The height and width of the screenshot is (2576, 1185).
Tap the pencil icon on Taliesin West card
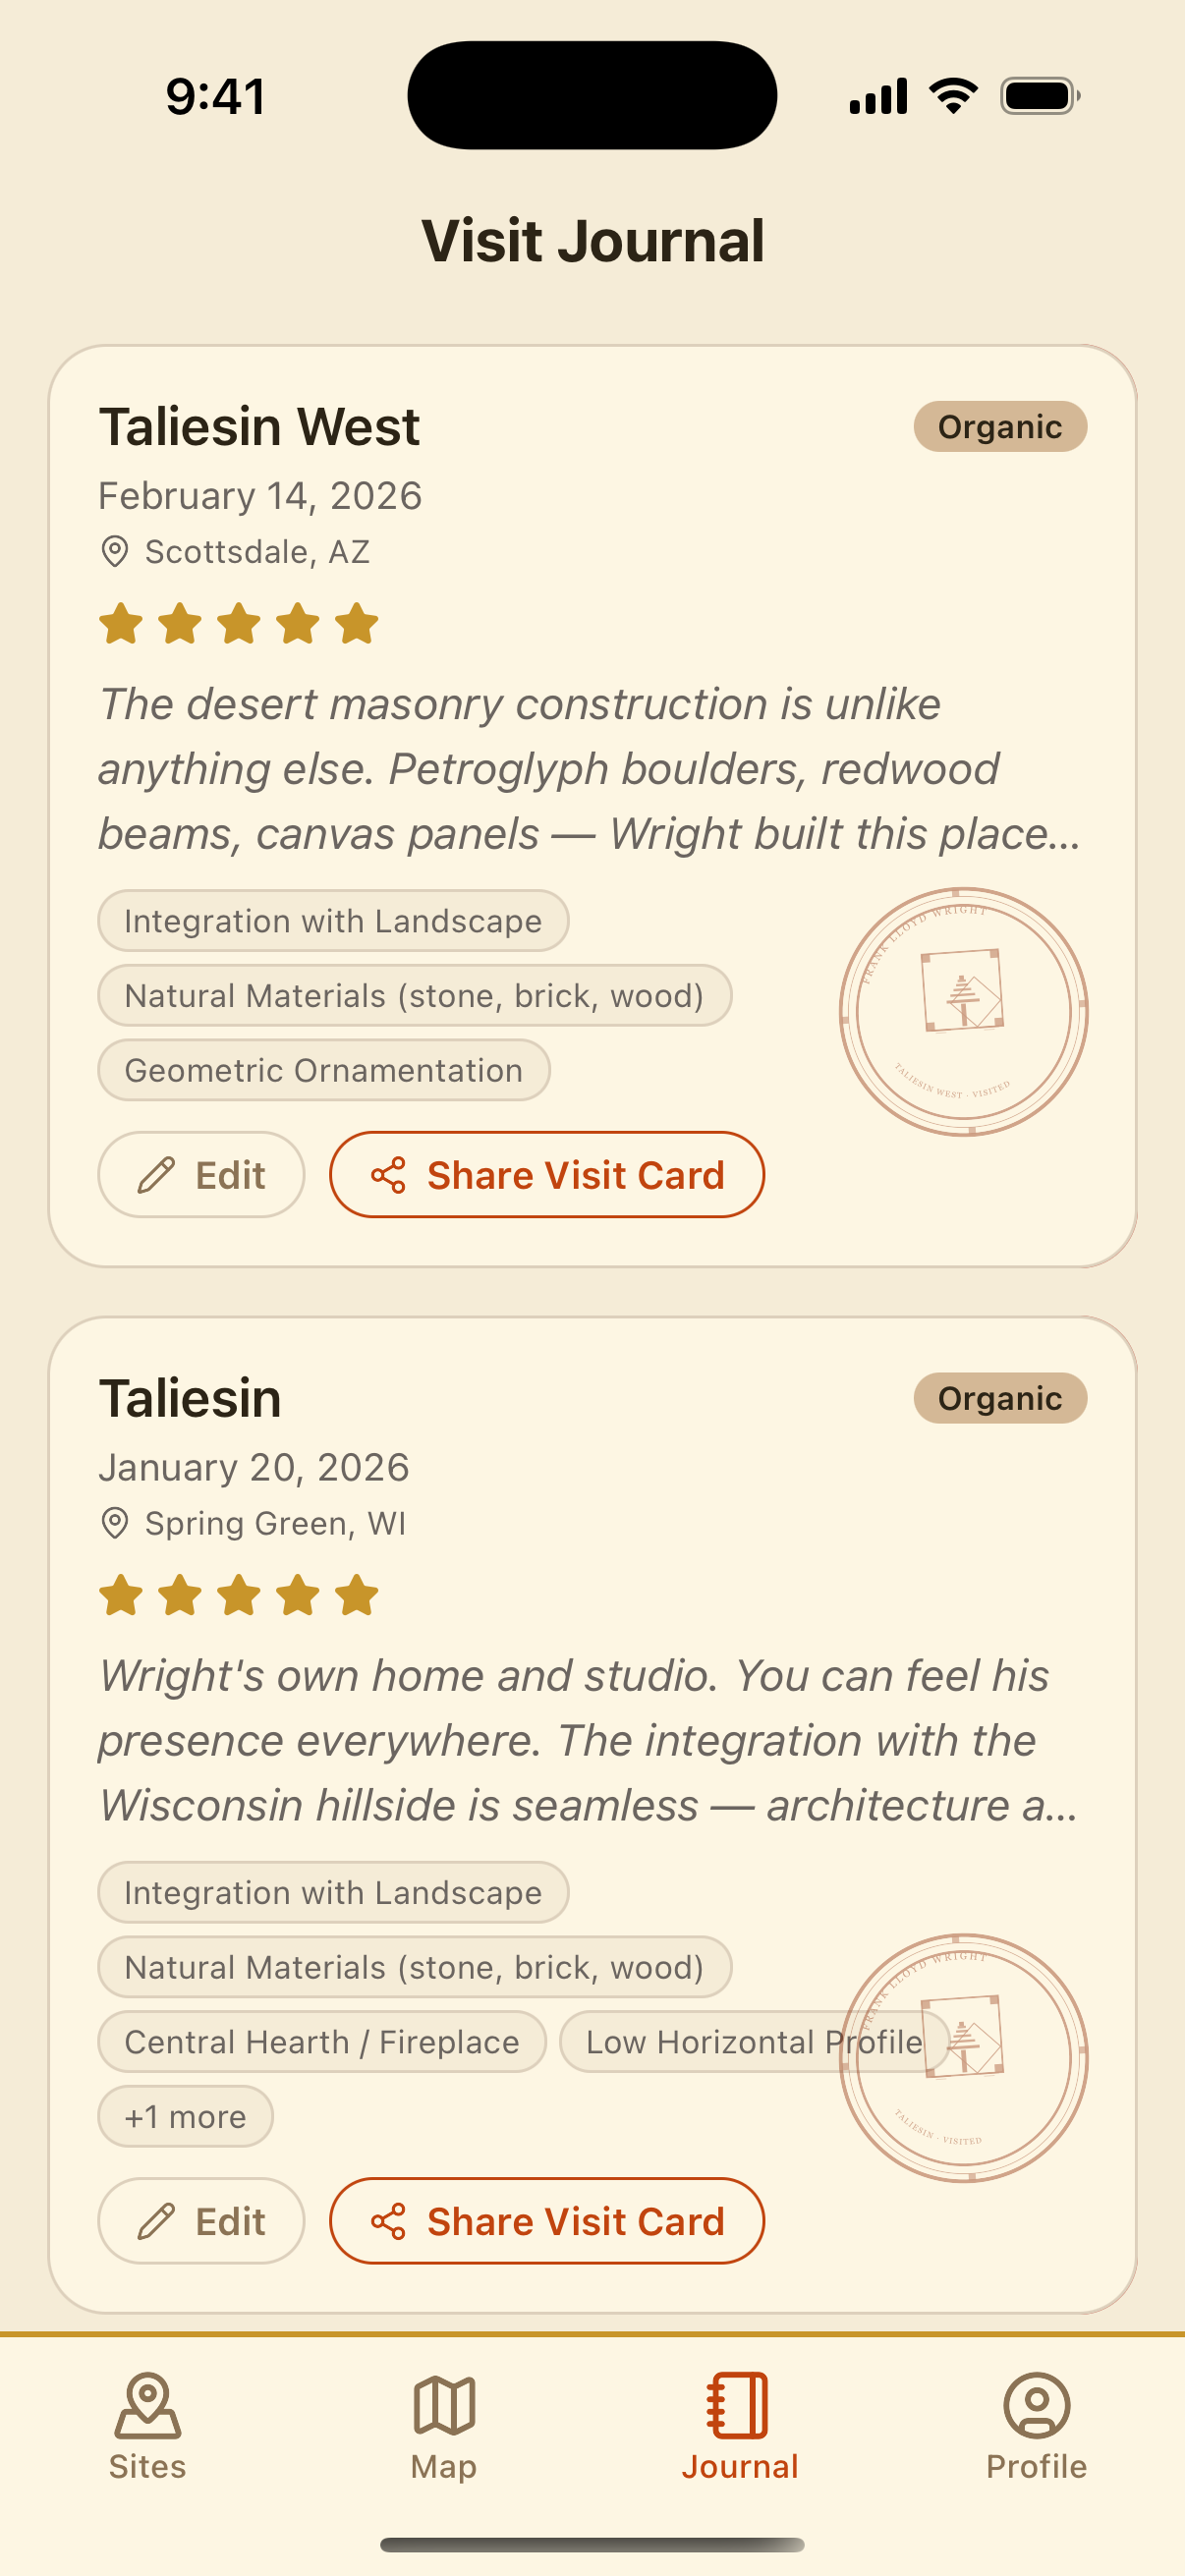coord(154,1175)
